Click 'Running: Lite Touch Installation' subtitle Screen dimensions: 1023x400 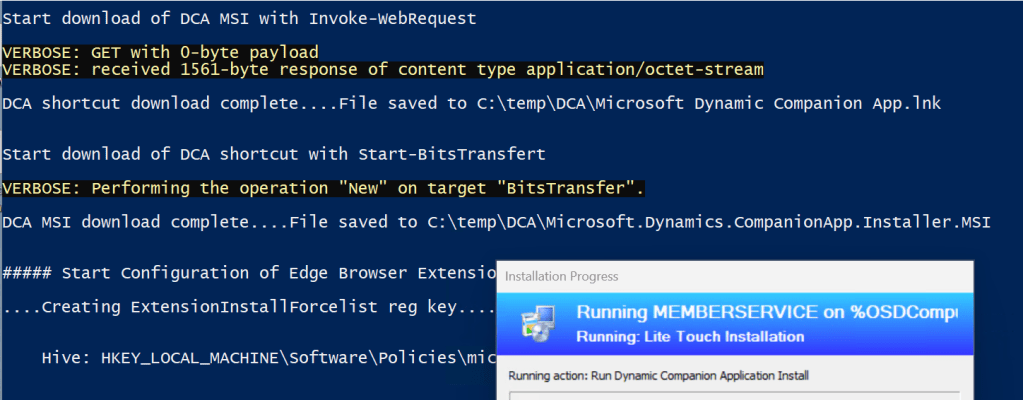point(690,337)
